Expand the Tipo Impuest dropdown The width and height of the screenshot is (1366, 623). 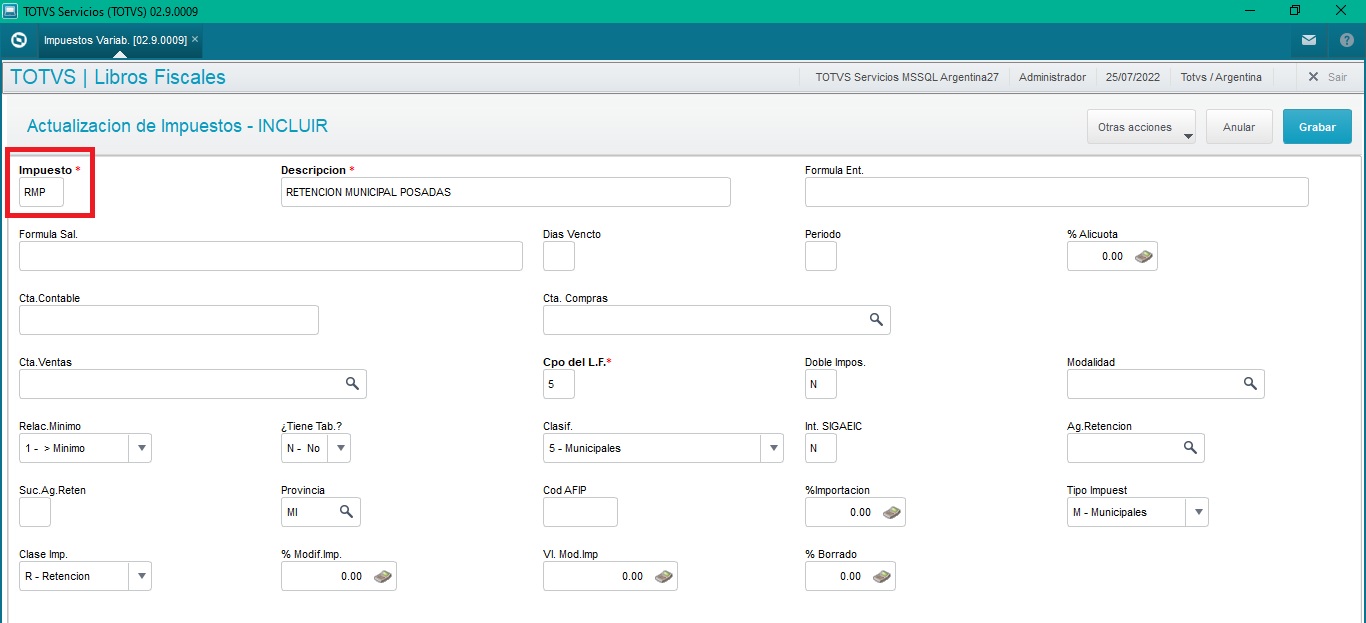tap(1197, 512)
